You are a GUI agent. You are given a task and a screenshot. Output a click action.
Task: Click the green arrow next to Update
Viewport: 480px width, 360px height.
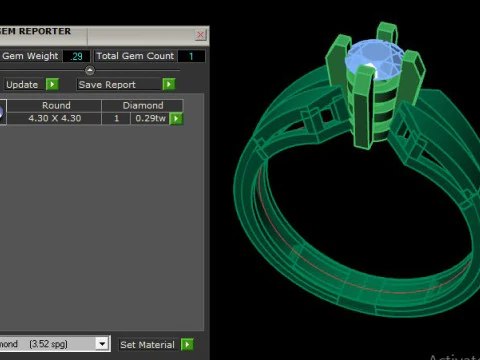[52, 84]
